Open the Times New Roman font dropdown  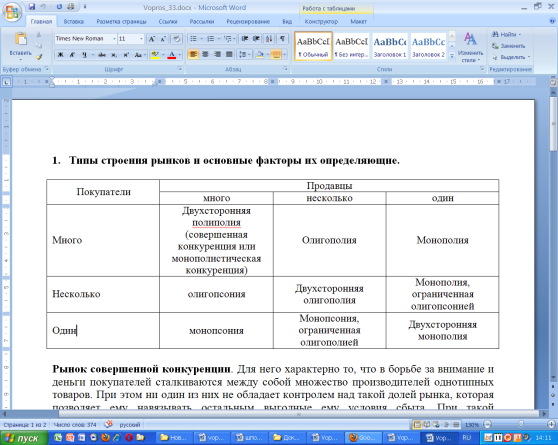point(114,38)
